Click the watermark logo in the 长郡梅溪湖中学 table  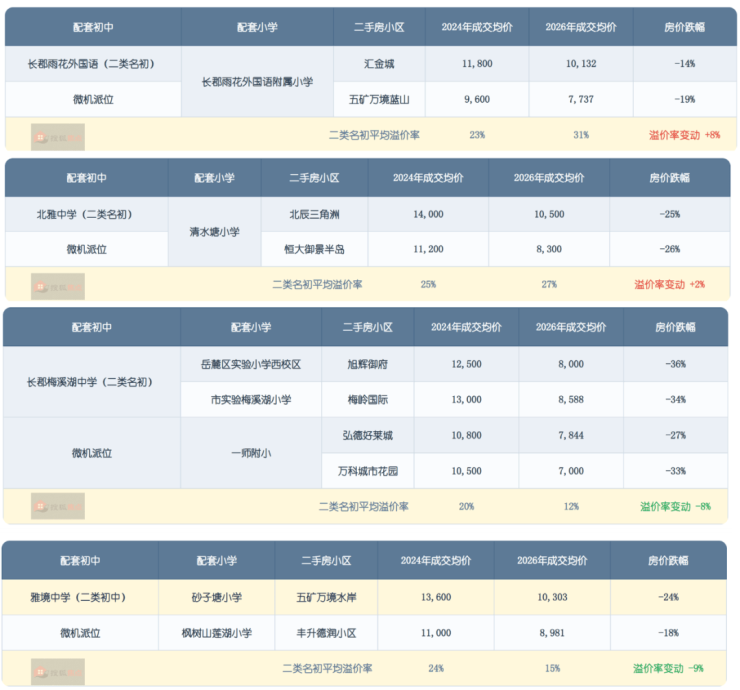coord(57,506)
